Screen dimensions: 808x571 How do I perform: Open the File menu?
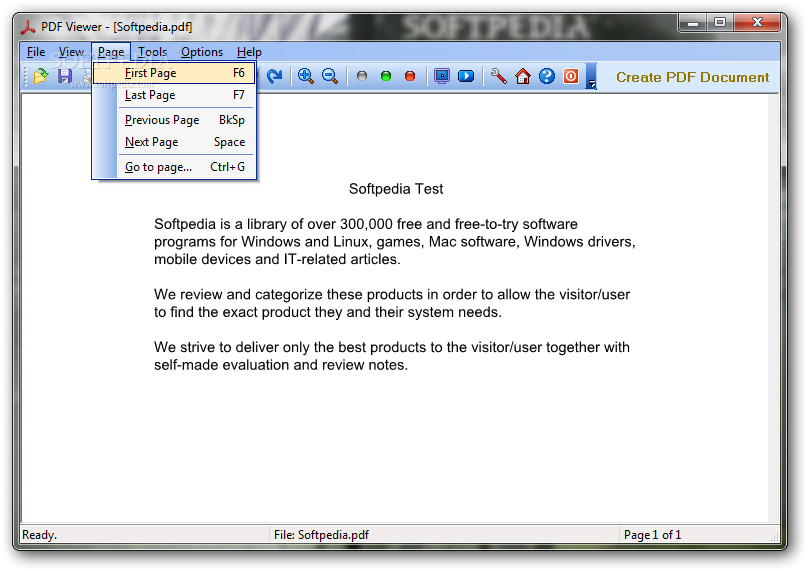(x=36, y=52)
